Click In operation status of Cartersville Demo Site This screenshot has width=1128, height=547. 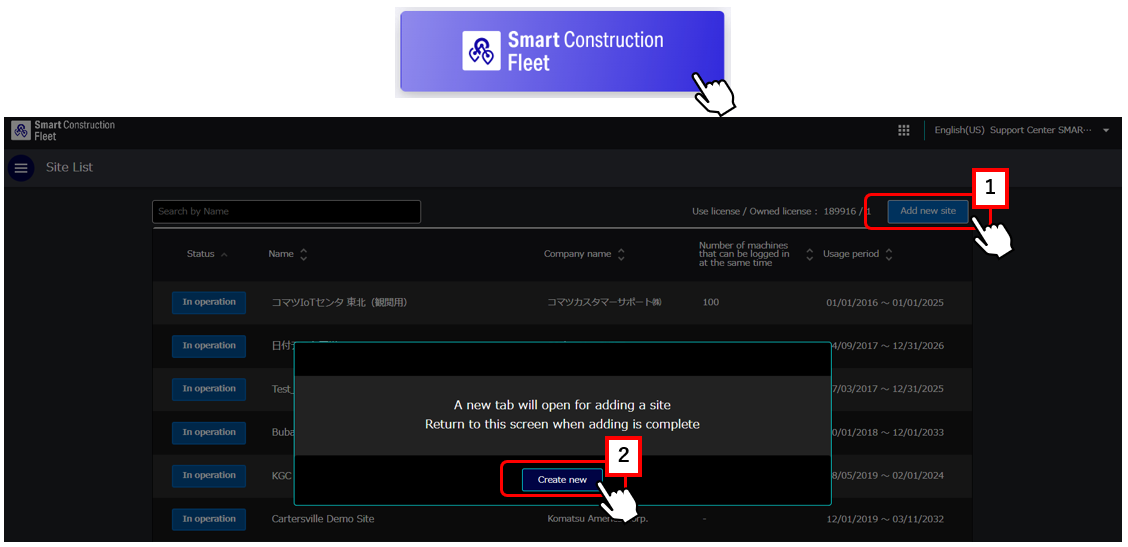tap(209, 519)
